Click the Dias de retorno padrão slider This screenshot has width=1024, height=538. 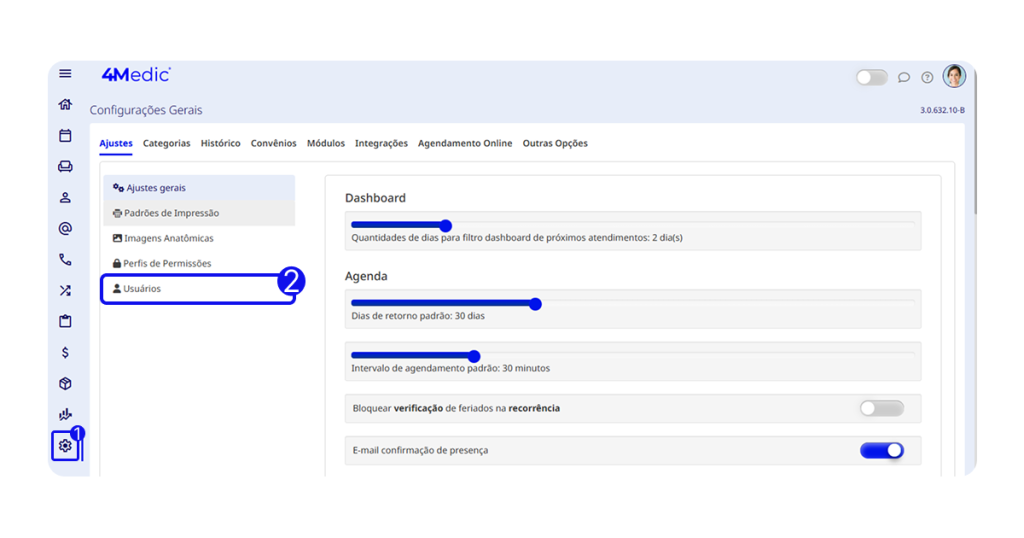click(535, 304)
